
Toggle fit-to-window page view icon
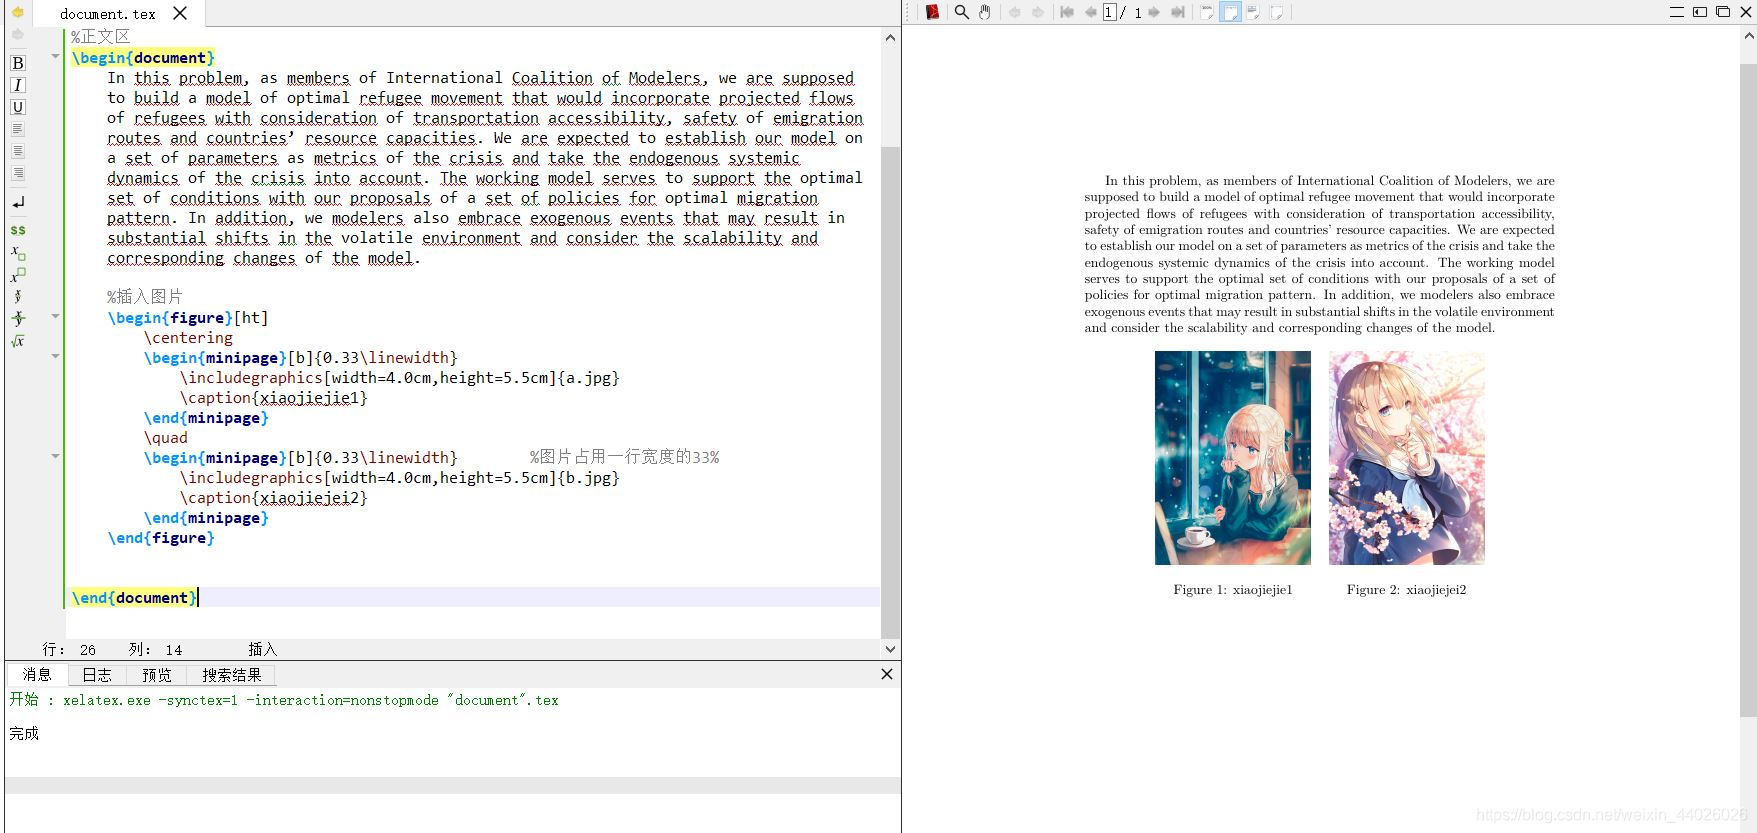(x=1230, y=12)
